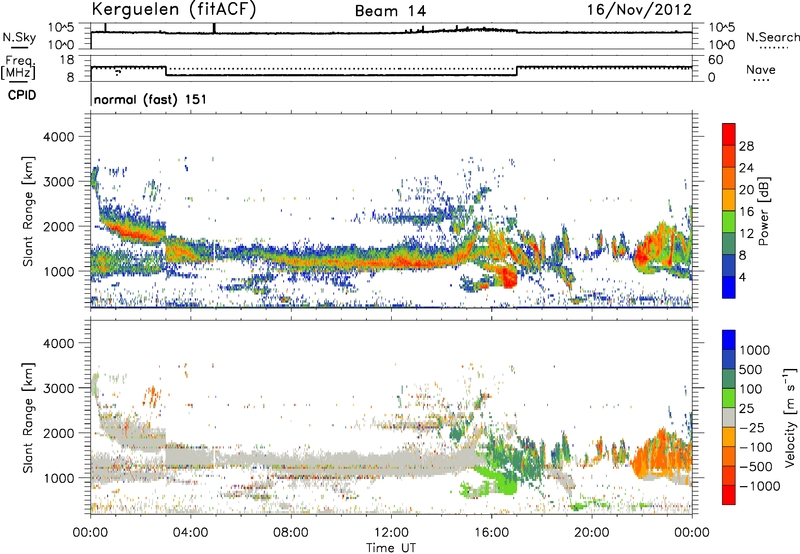Screen dimensions: 800x554
Task: Click the Power [dB] colorbar title
Action: coord(764,211)
